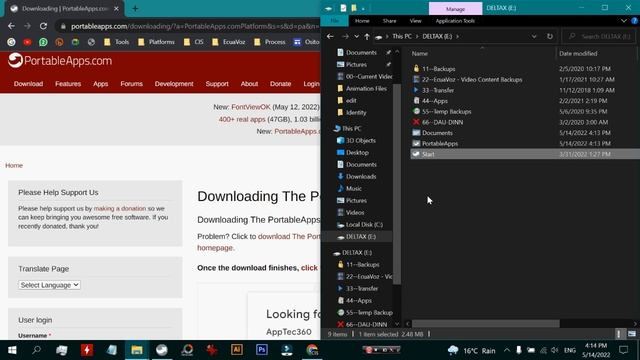Viewport: 640px width, 360px height.
Task: Click Explorer's back navigation arrow
Action: (330, 36)
